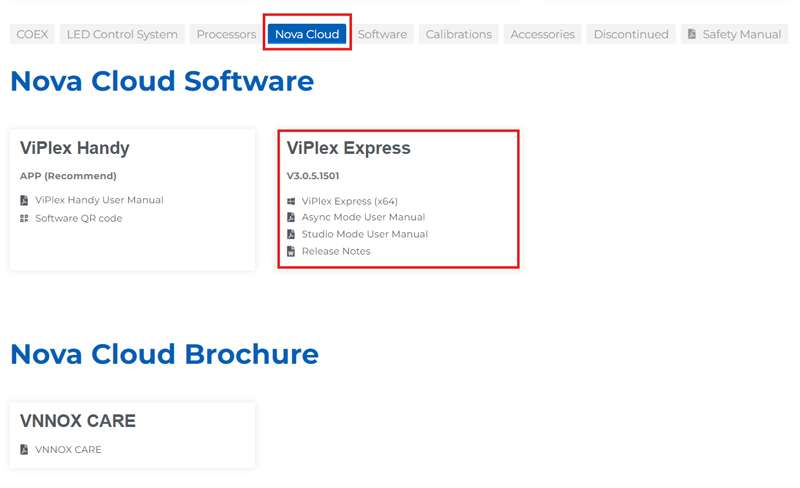Open the Discontinued tab

[x=631, y=34]
